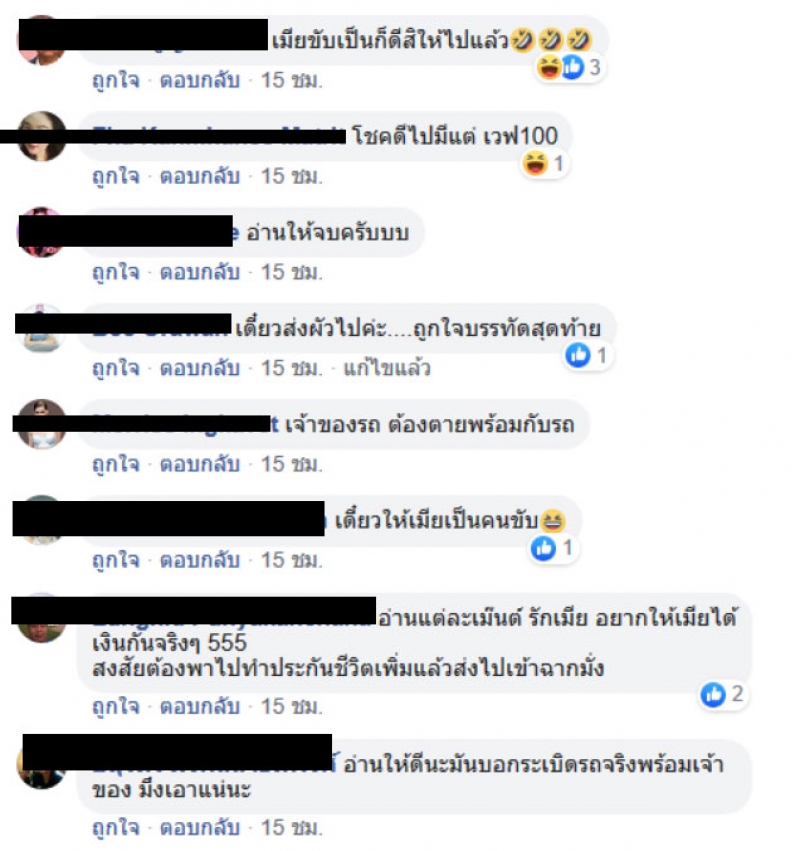Viewport: 800px width, 851px height.
Task: Open profile photo beside เจ้าของรถ comment
Action: tap(42, 424)
